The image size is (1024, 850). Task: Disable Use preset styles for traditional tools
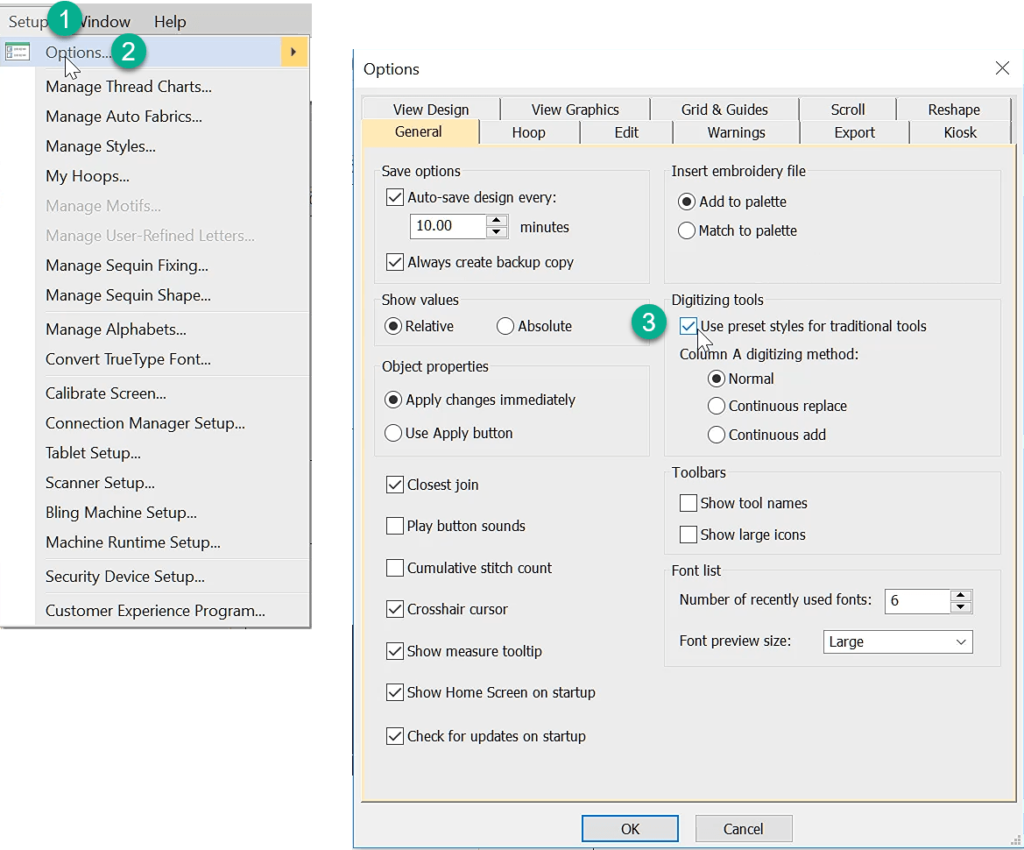(x=687, y=326)
